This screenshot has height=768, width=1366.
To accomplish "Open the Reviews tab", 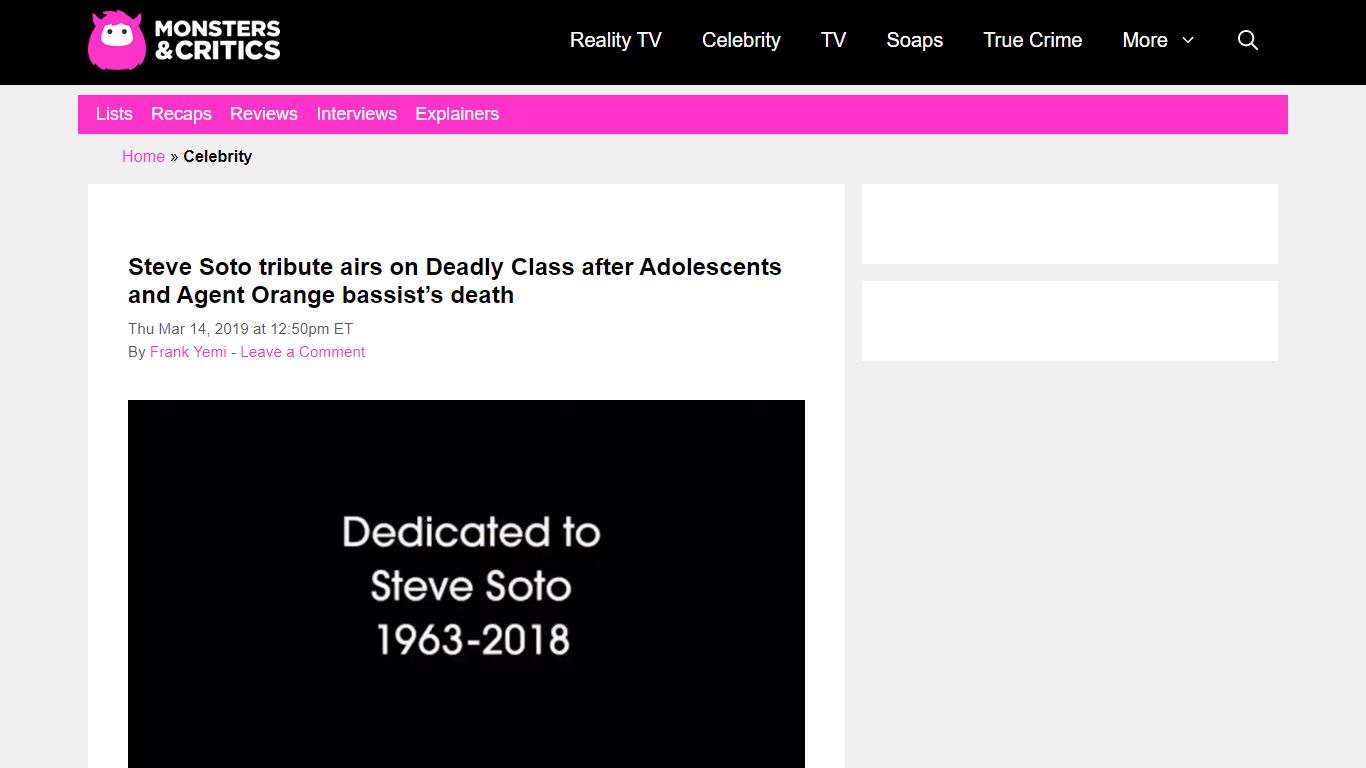I will pos(264,114).
